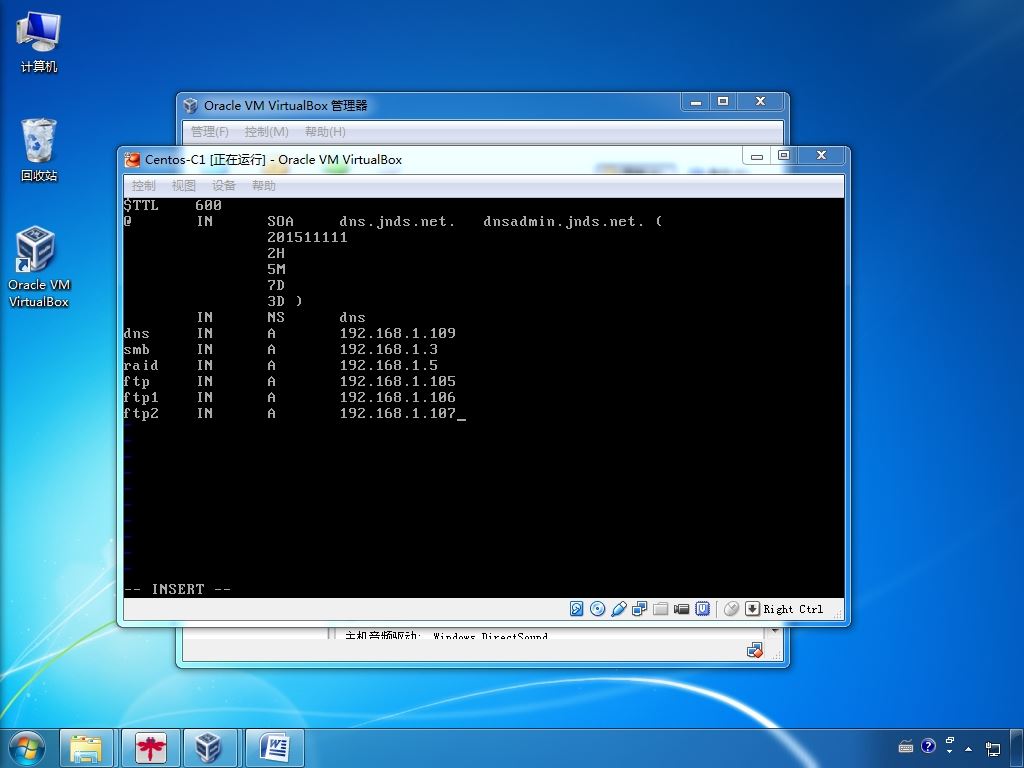Screen dimensions: 1024x768
Task: Click the optical disc drive status icon
Action: click(x=598, y=609)
